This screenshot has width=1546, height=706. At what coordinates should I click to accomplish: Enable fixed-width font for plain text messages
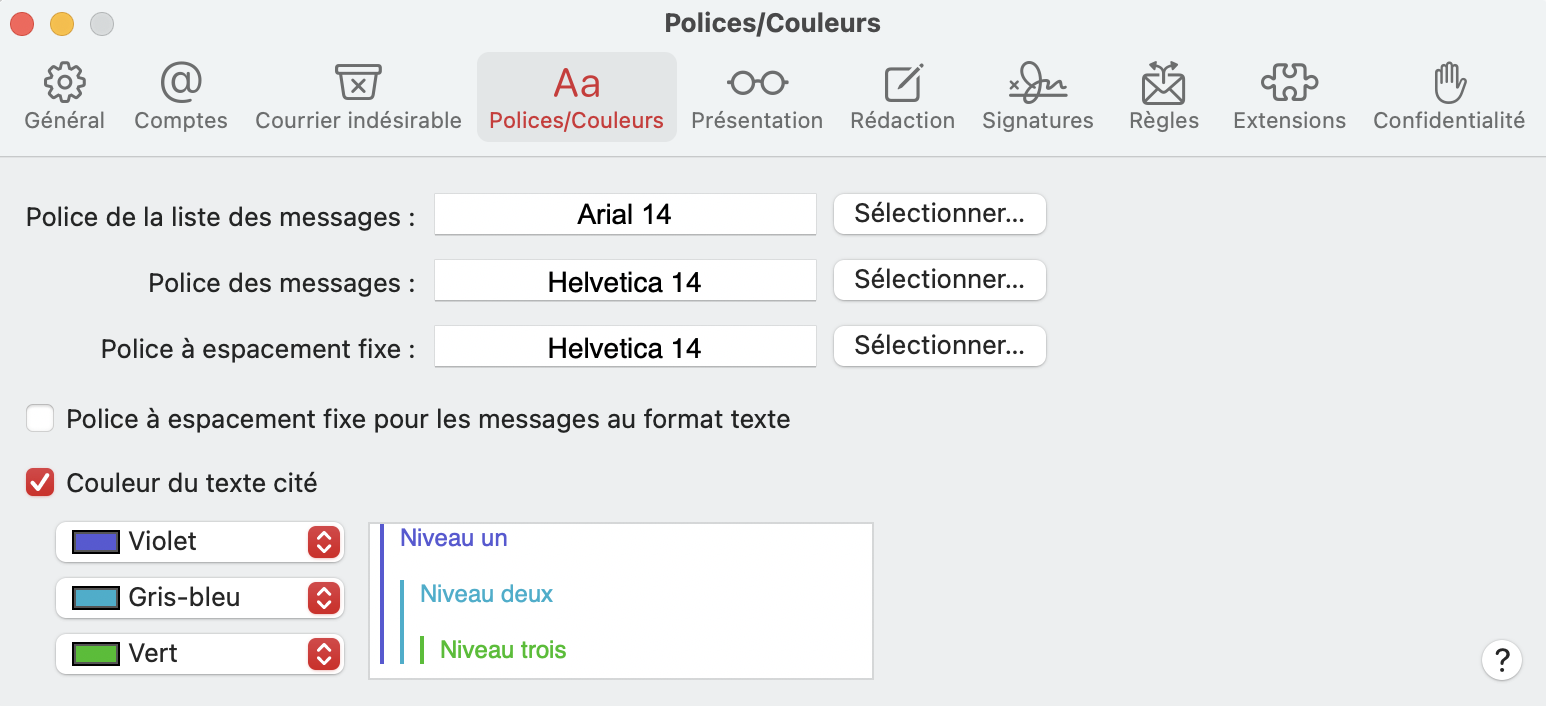(x=40, y=418)
